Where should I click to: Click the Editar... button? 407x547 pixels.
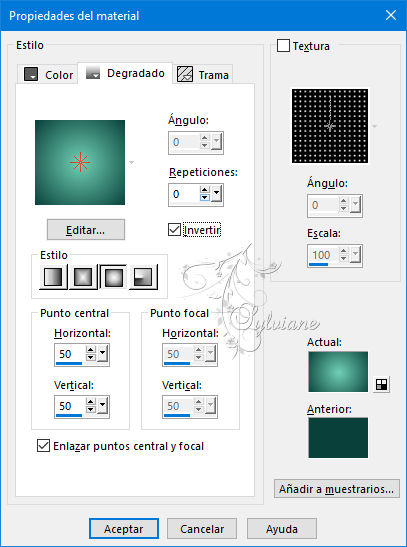pos(86,230)
